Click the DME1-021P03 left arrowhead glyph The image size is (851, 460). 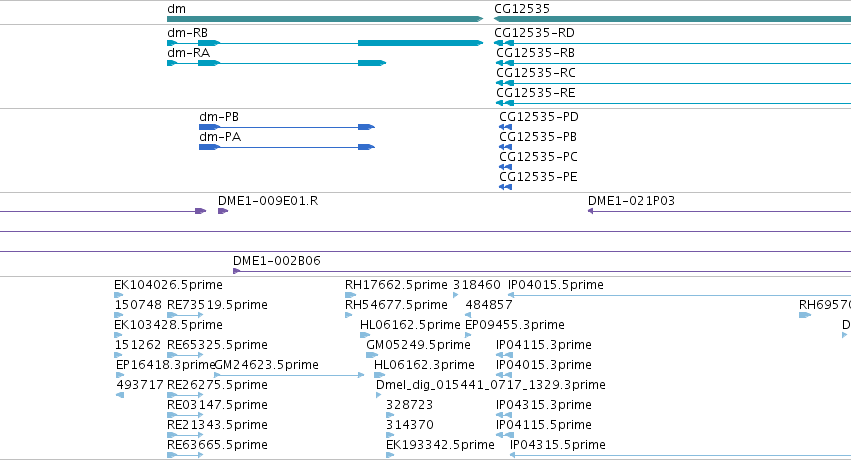590,211
